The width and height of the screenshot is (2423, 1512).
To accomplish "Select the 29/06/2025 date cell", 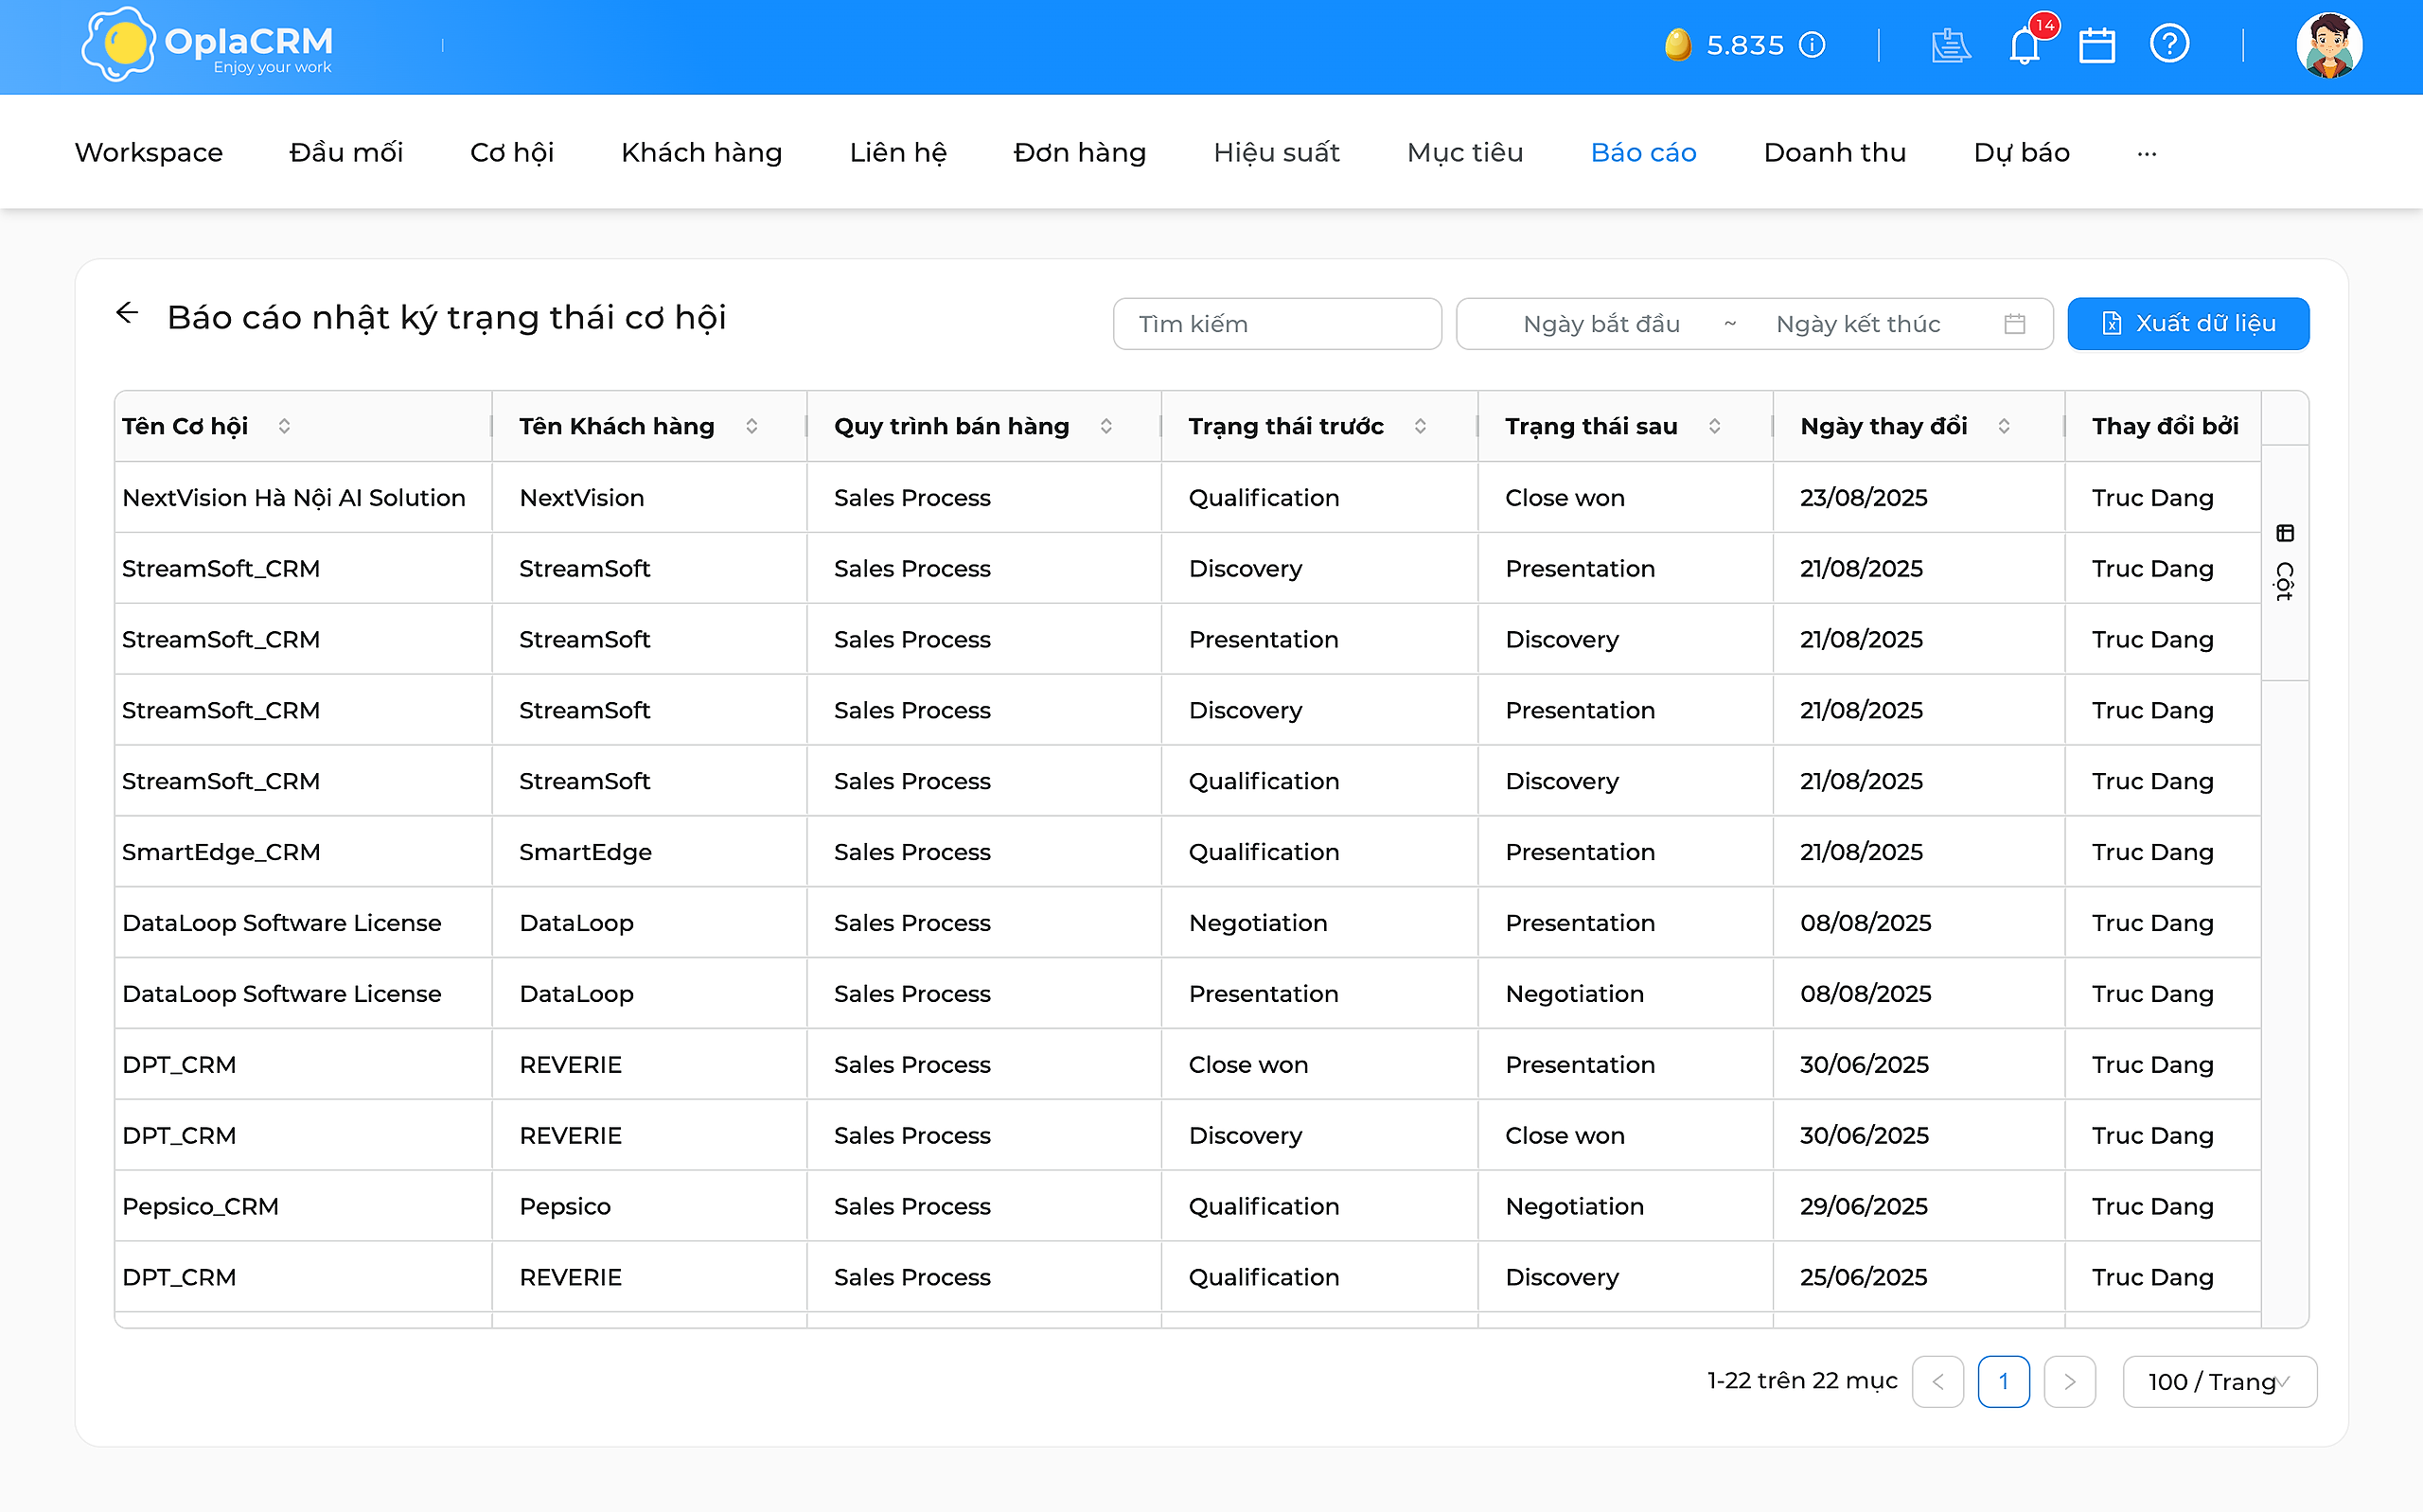I will (1918, 1206).
